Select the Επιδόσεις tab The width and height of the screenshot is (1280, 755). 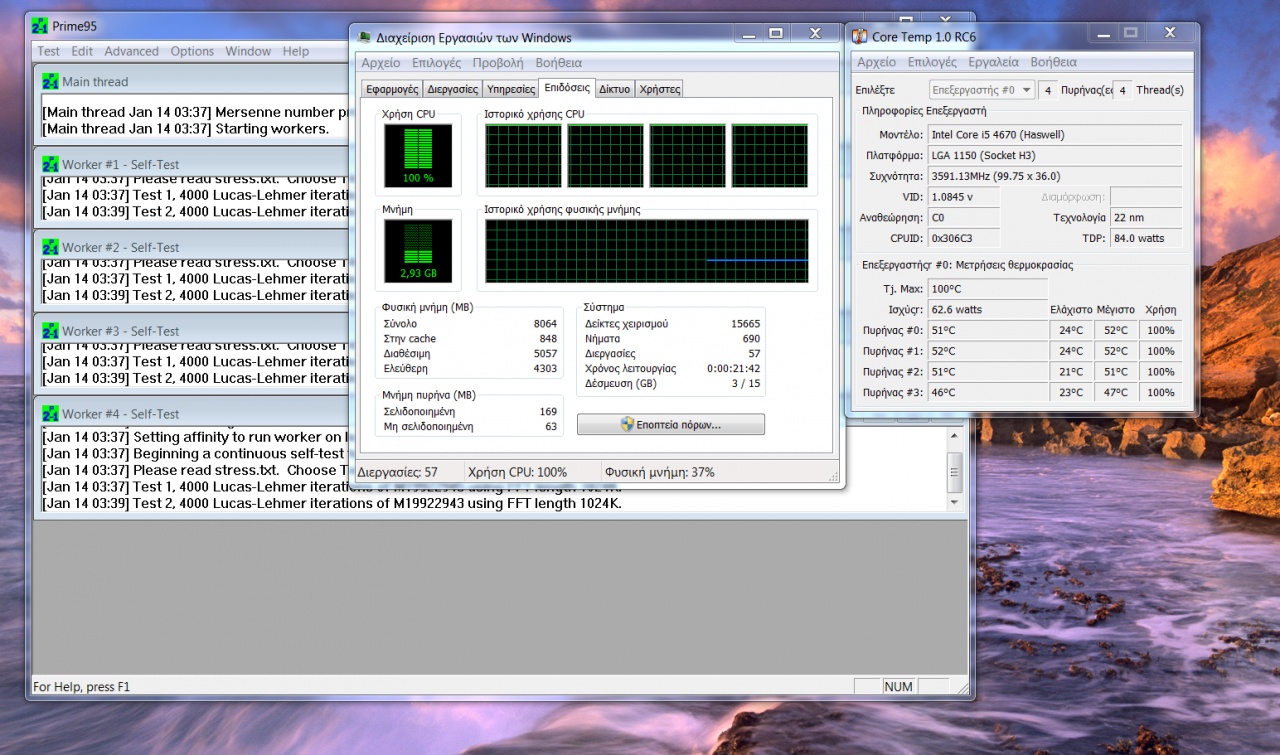click(567, 88)
